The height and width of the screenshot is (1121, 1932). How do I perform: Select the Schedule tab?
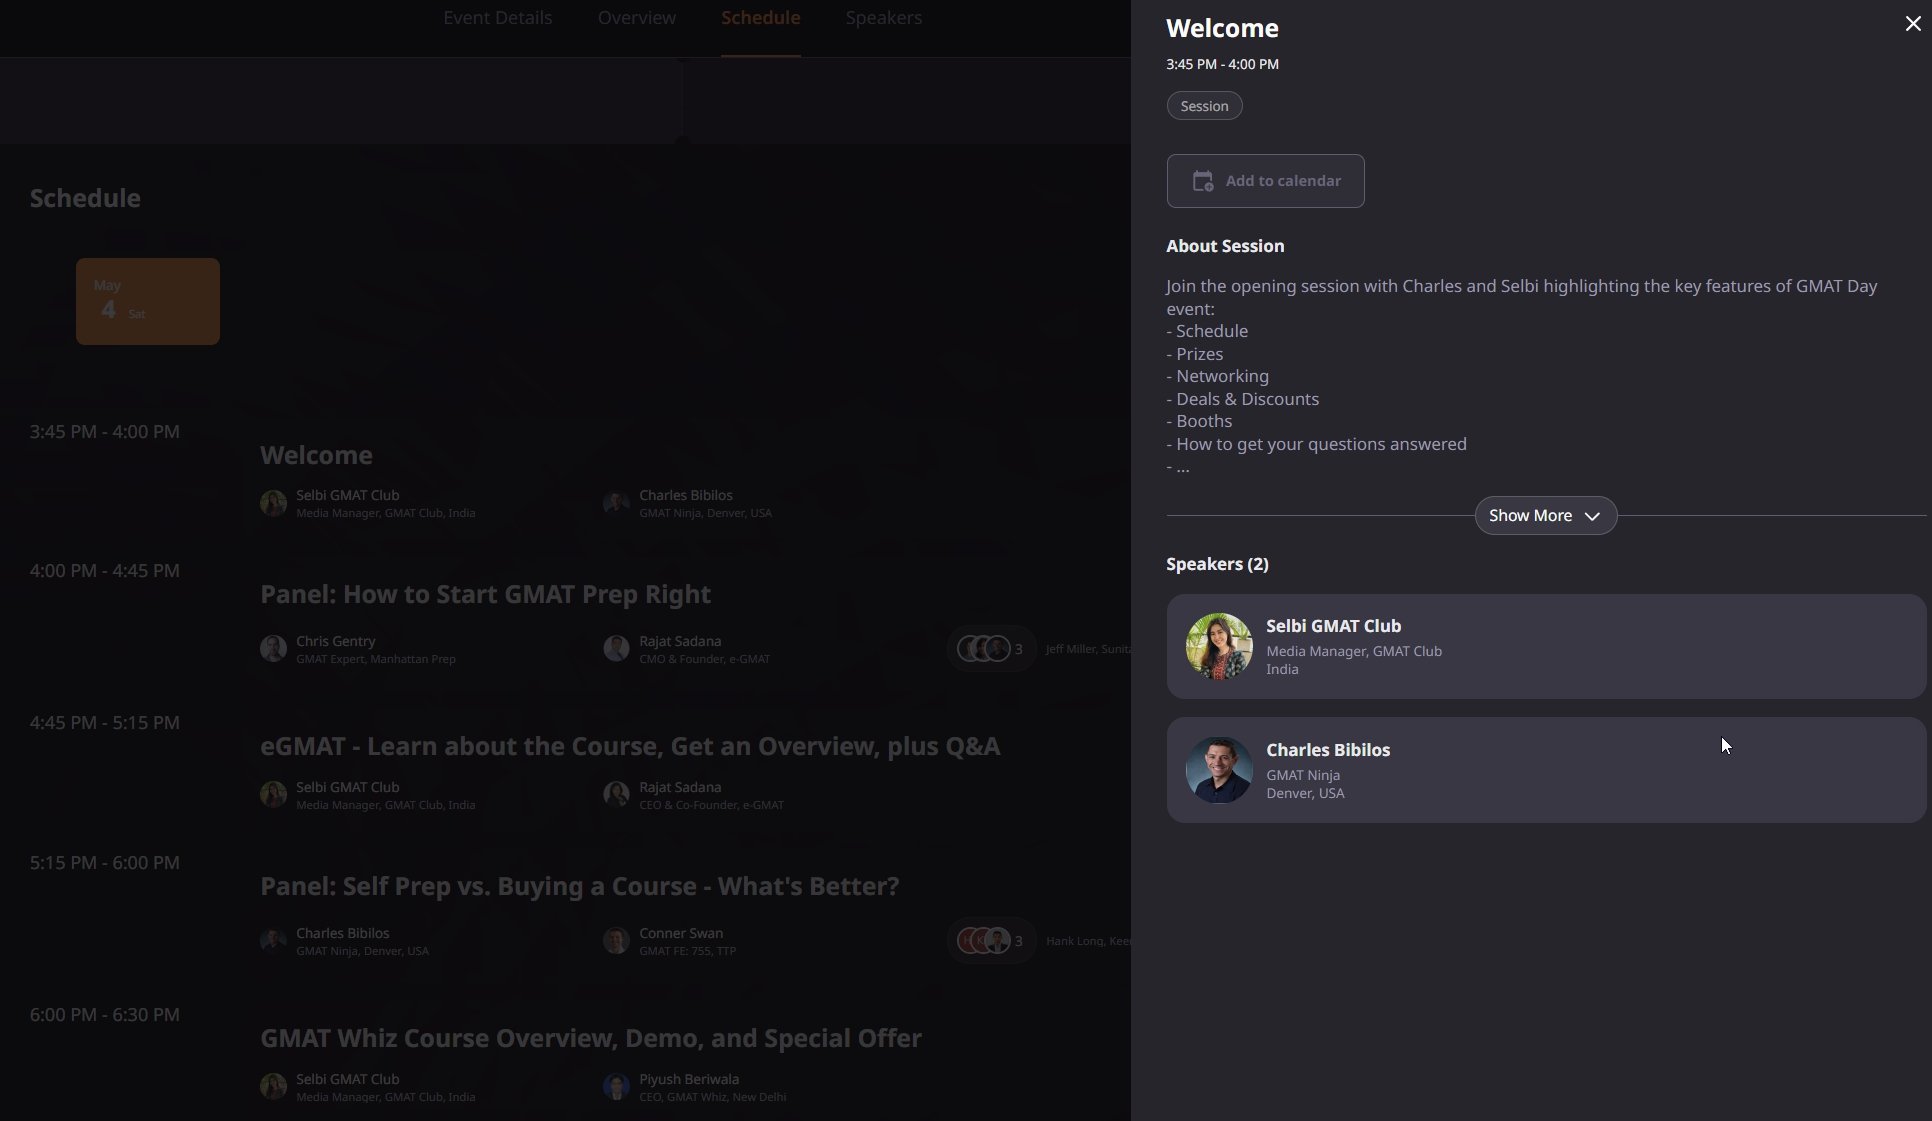[760, 18]
